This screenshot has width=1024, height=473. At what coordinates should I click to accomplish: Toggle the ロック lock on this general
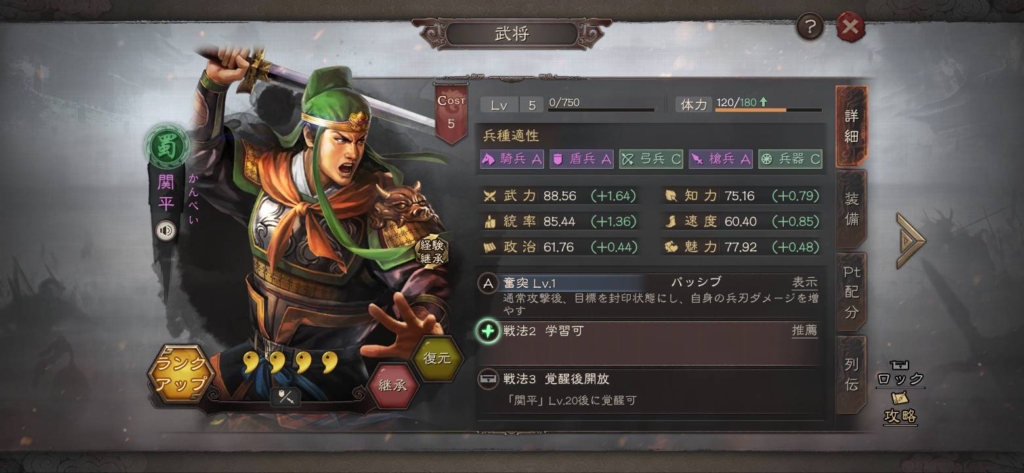tap(901, 373)
